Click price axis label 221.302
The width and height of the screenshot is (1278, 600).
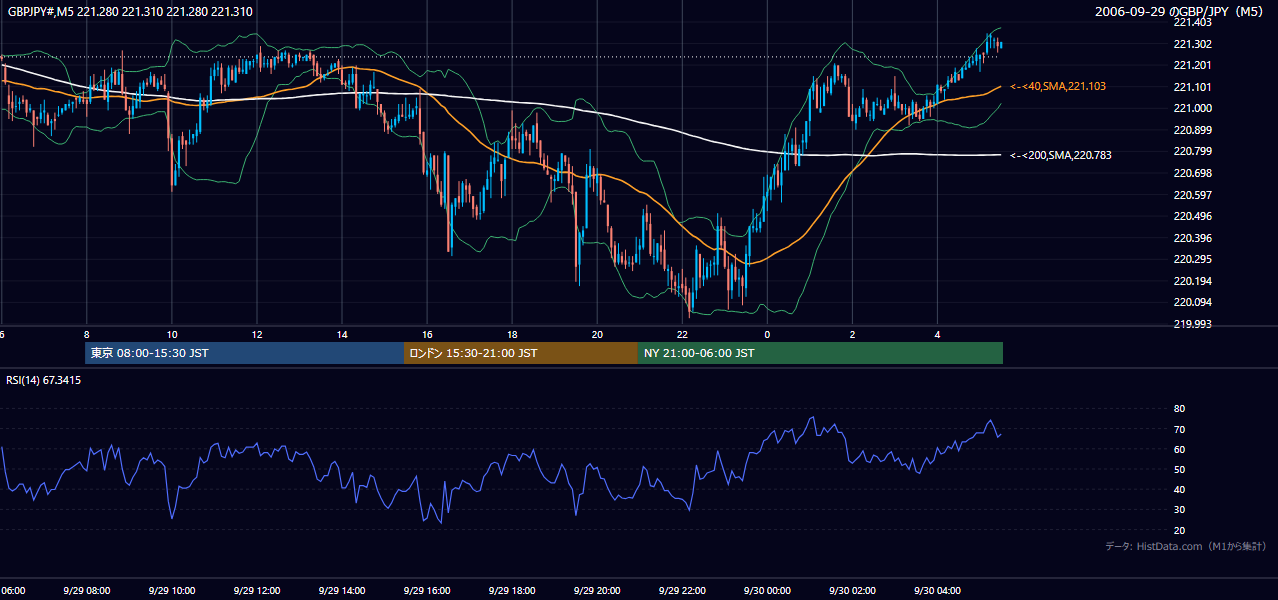coord(1192,44)
